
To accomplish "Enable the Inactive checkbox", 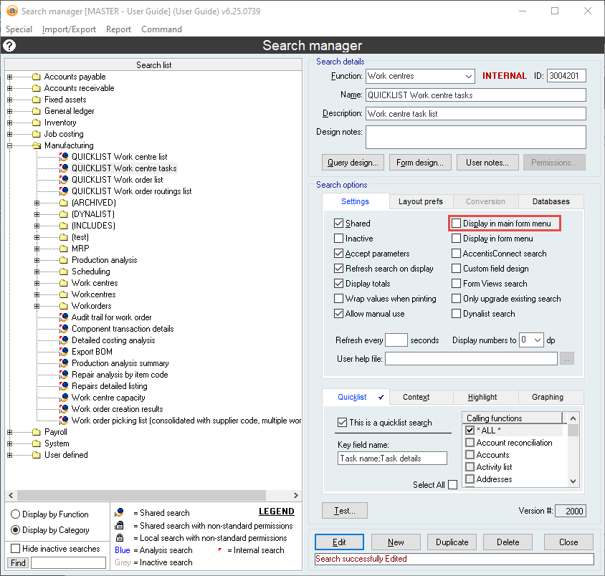I will [x=338, y=238].
